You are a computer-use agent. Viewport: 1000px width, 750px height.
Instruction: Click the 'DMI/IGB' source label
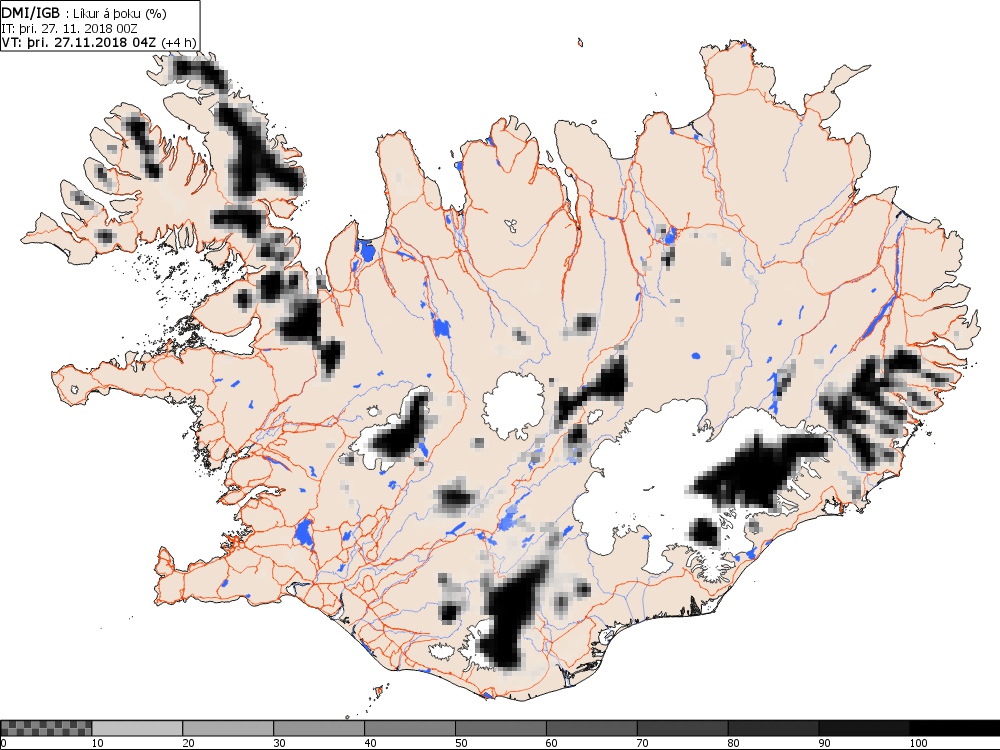point(31,13)
